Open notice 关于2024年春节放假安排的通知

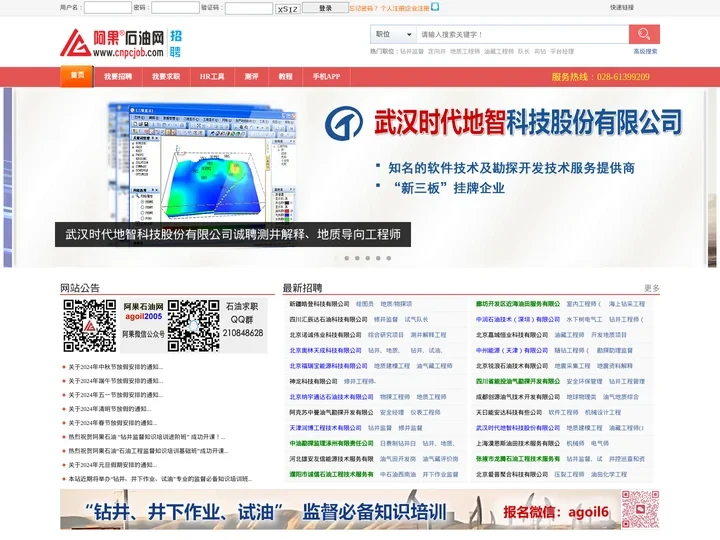[113, 423]
